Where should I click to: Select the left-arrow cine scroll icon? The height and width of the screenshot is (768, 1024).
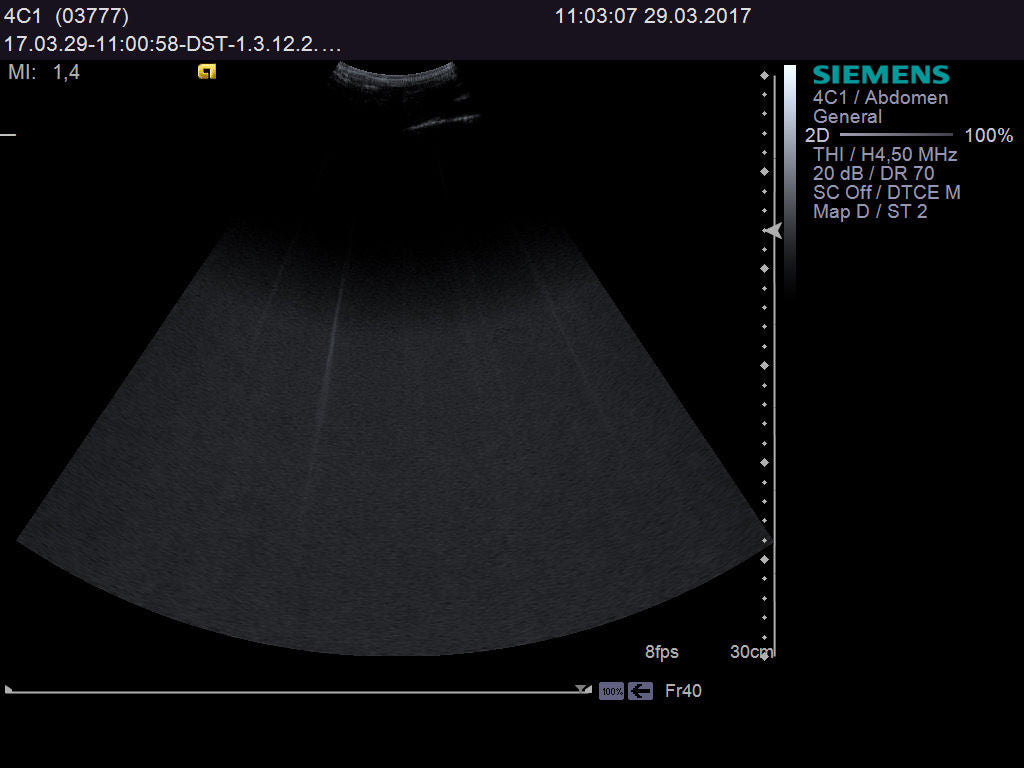click(x=640, y=690)
